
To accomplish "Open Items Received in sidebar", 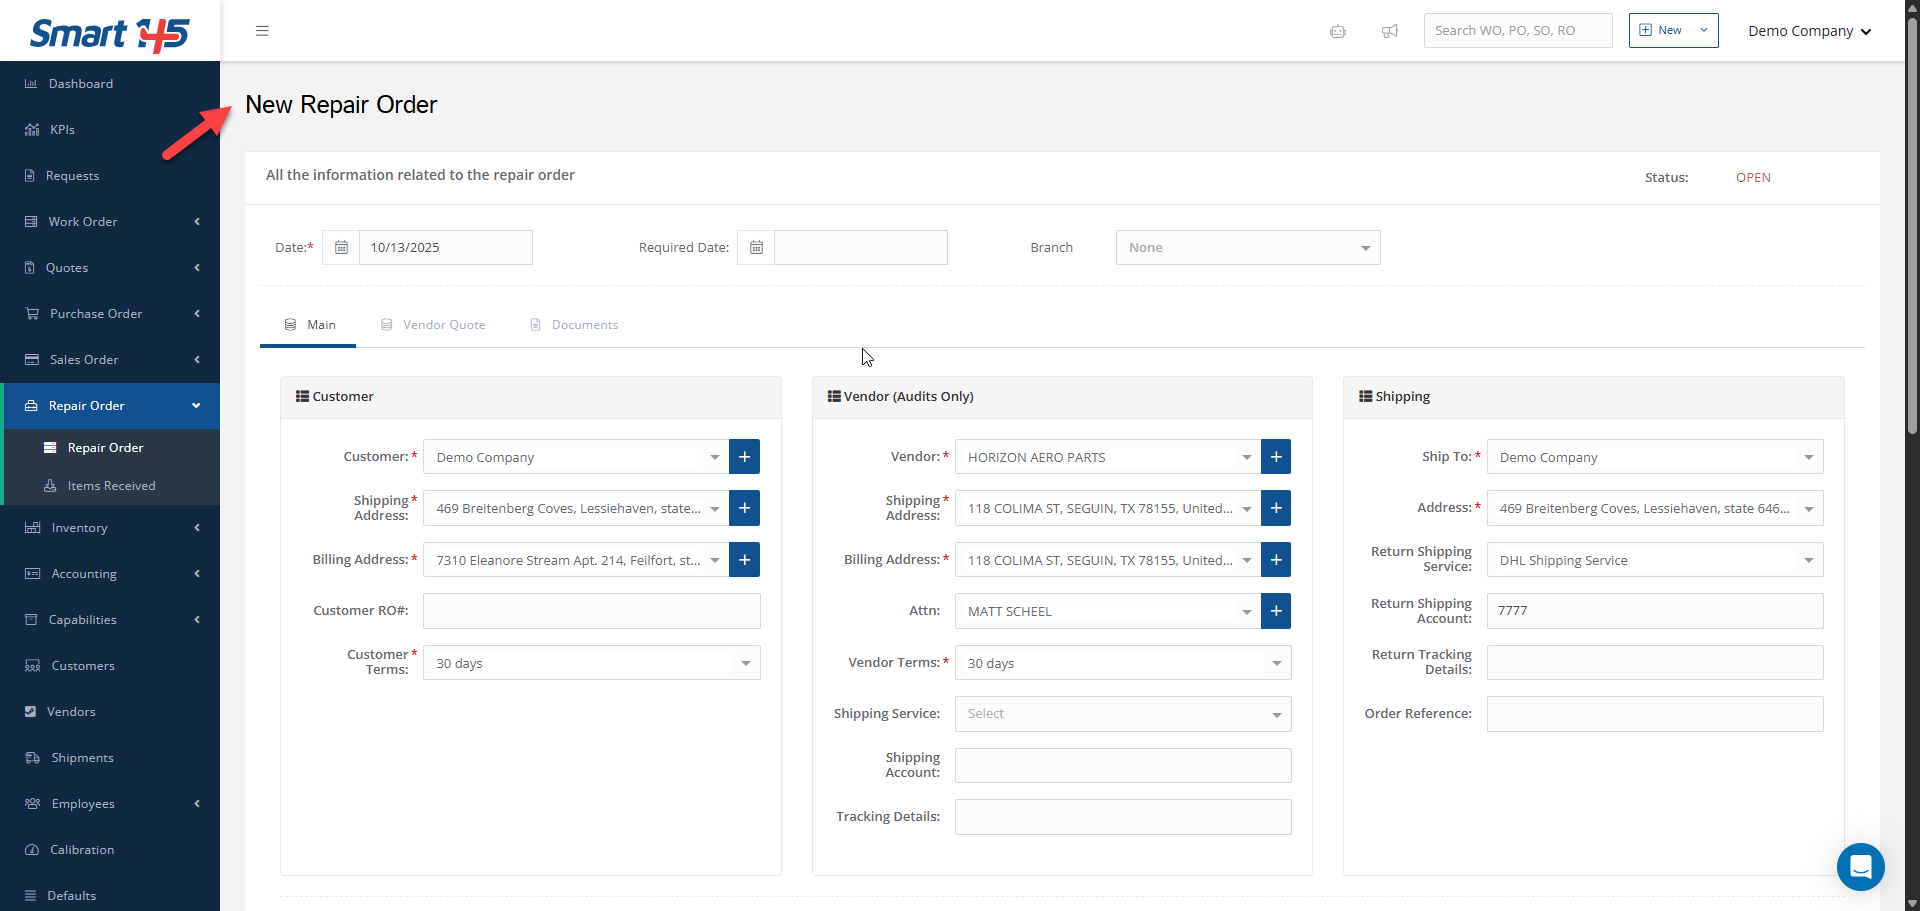I will pyautogui.click(x=111, y=486).
